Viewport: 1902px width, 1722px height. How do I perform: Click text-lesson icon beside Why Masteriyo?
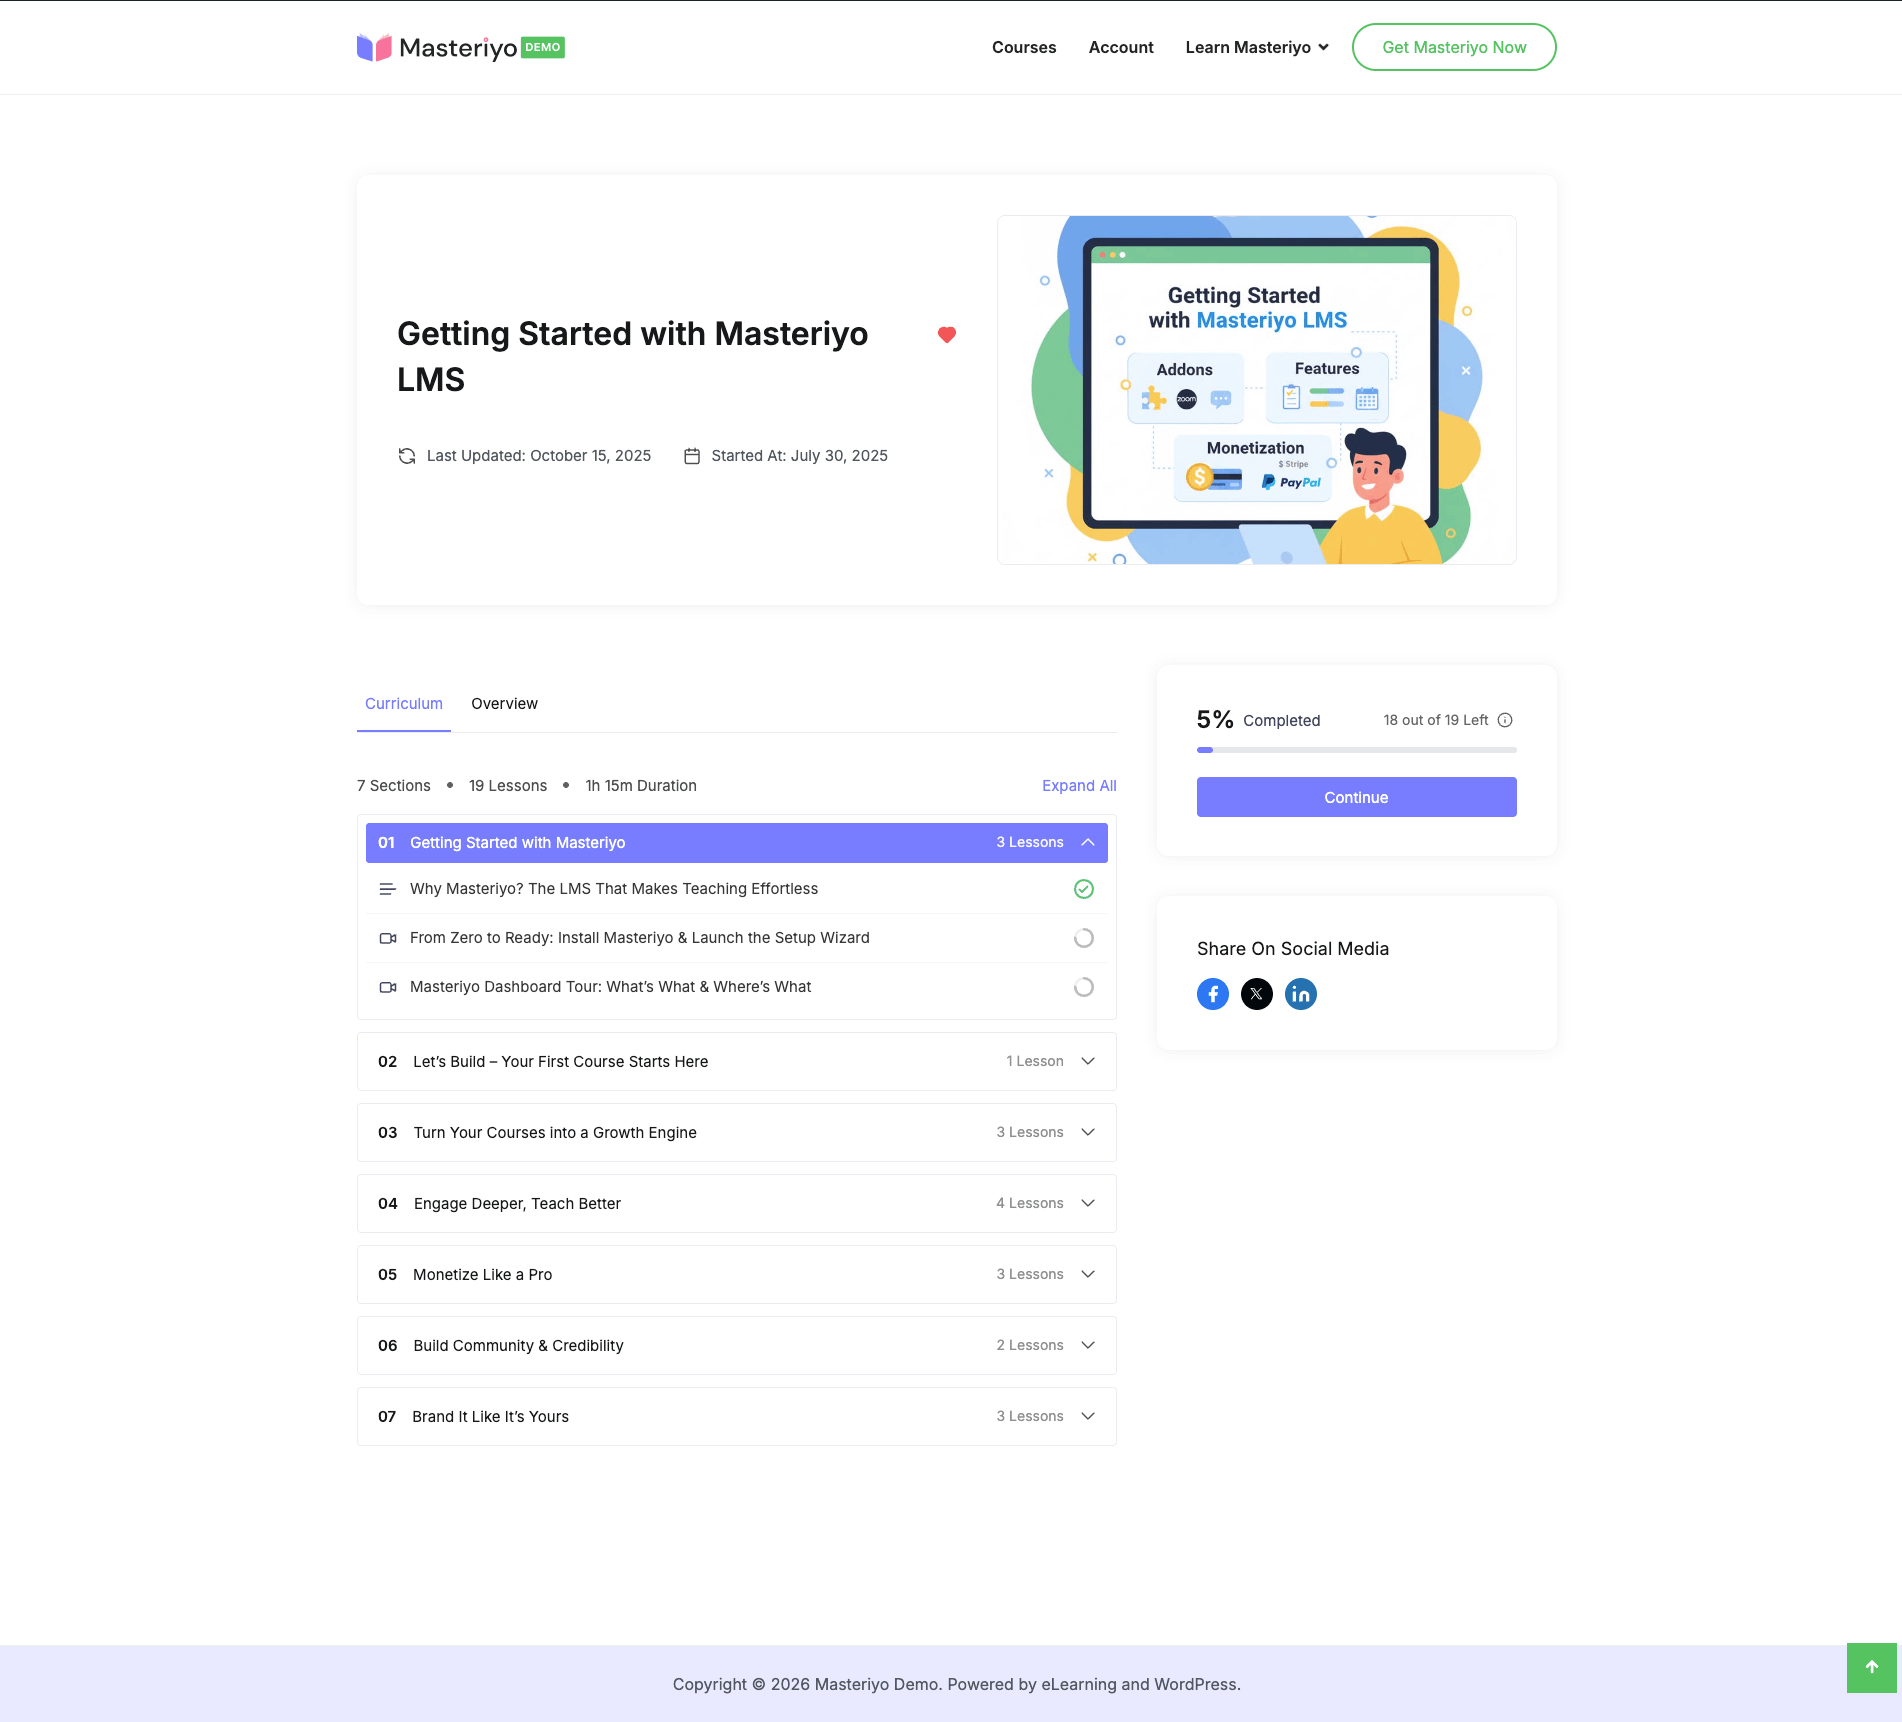point(388,889)
